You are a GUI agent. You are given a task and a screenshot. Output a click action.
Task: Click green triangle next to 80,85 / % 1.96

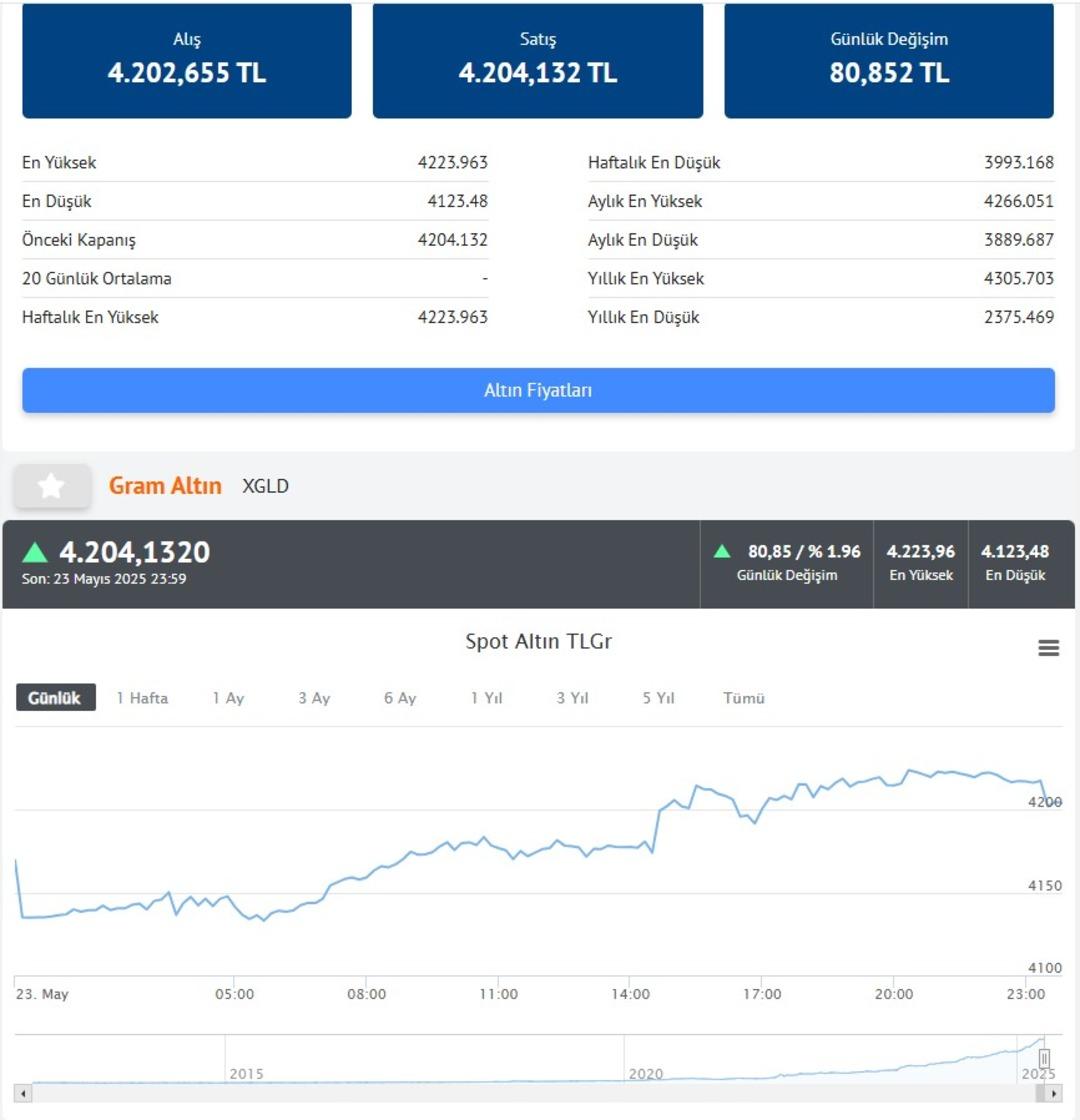point(722,551)
